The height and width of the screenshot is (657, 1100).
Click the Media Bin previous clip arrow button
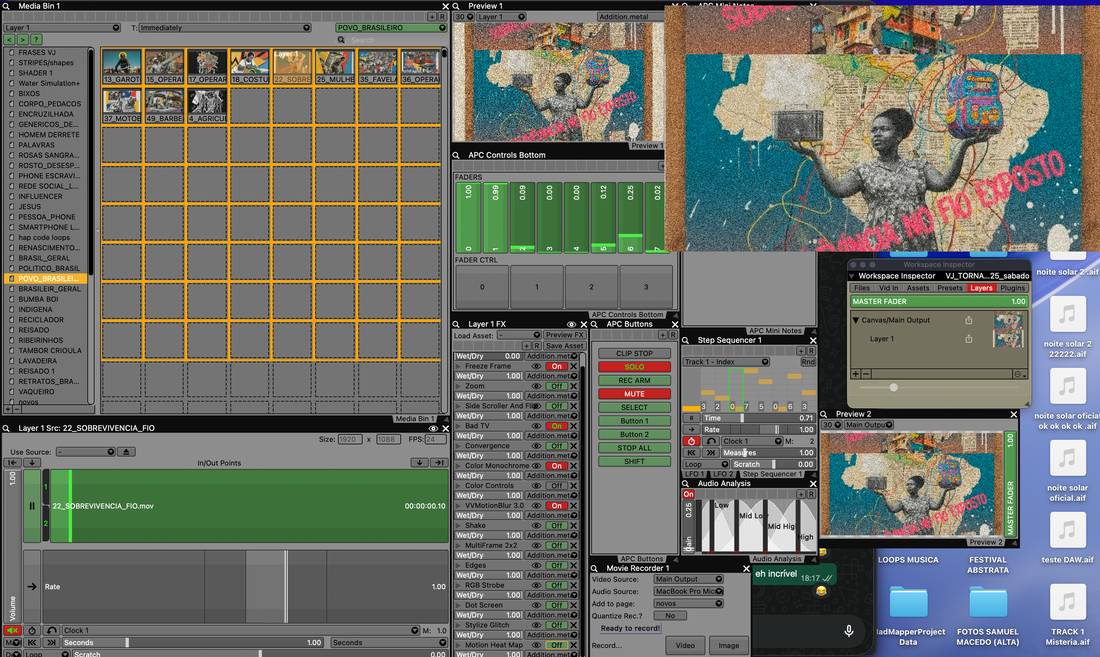pos(10,39)
